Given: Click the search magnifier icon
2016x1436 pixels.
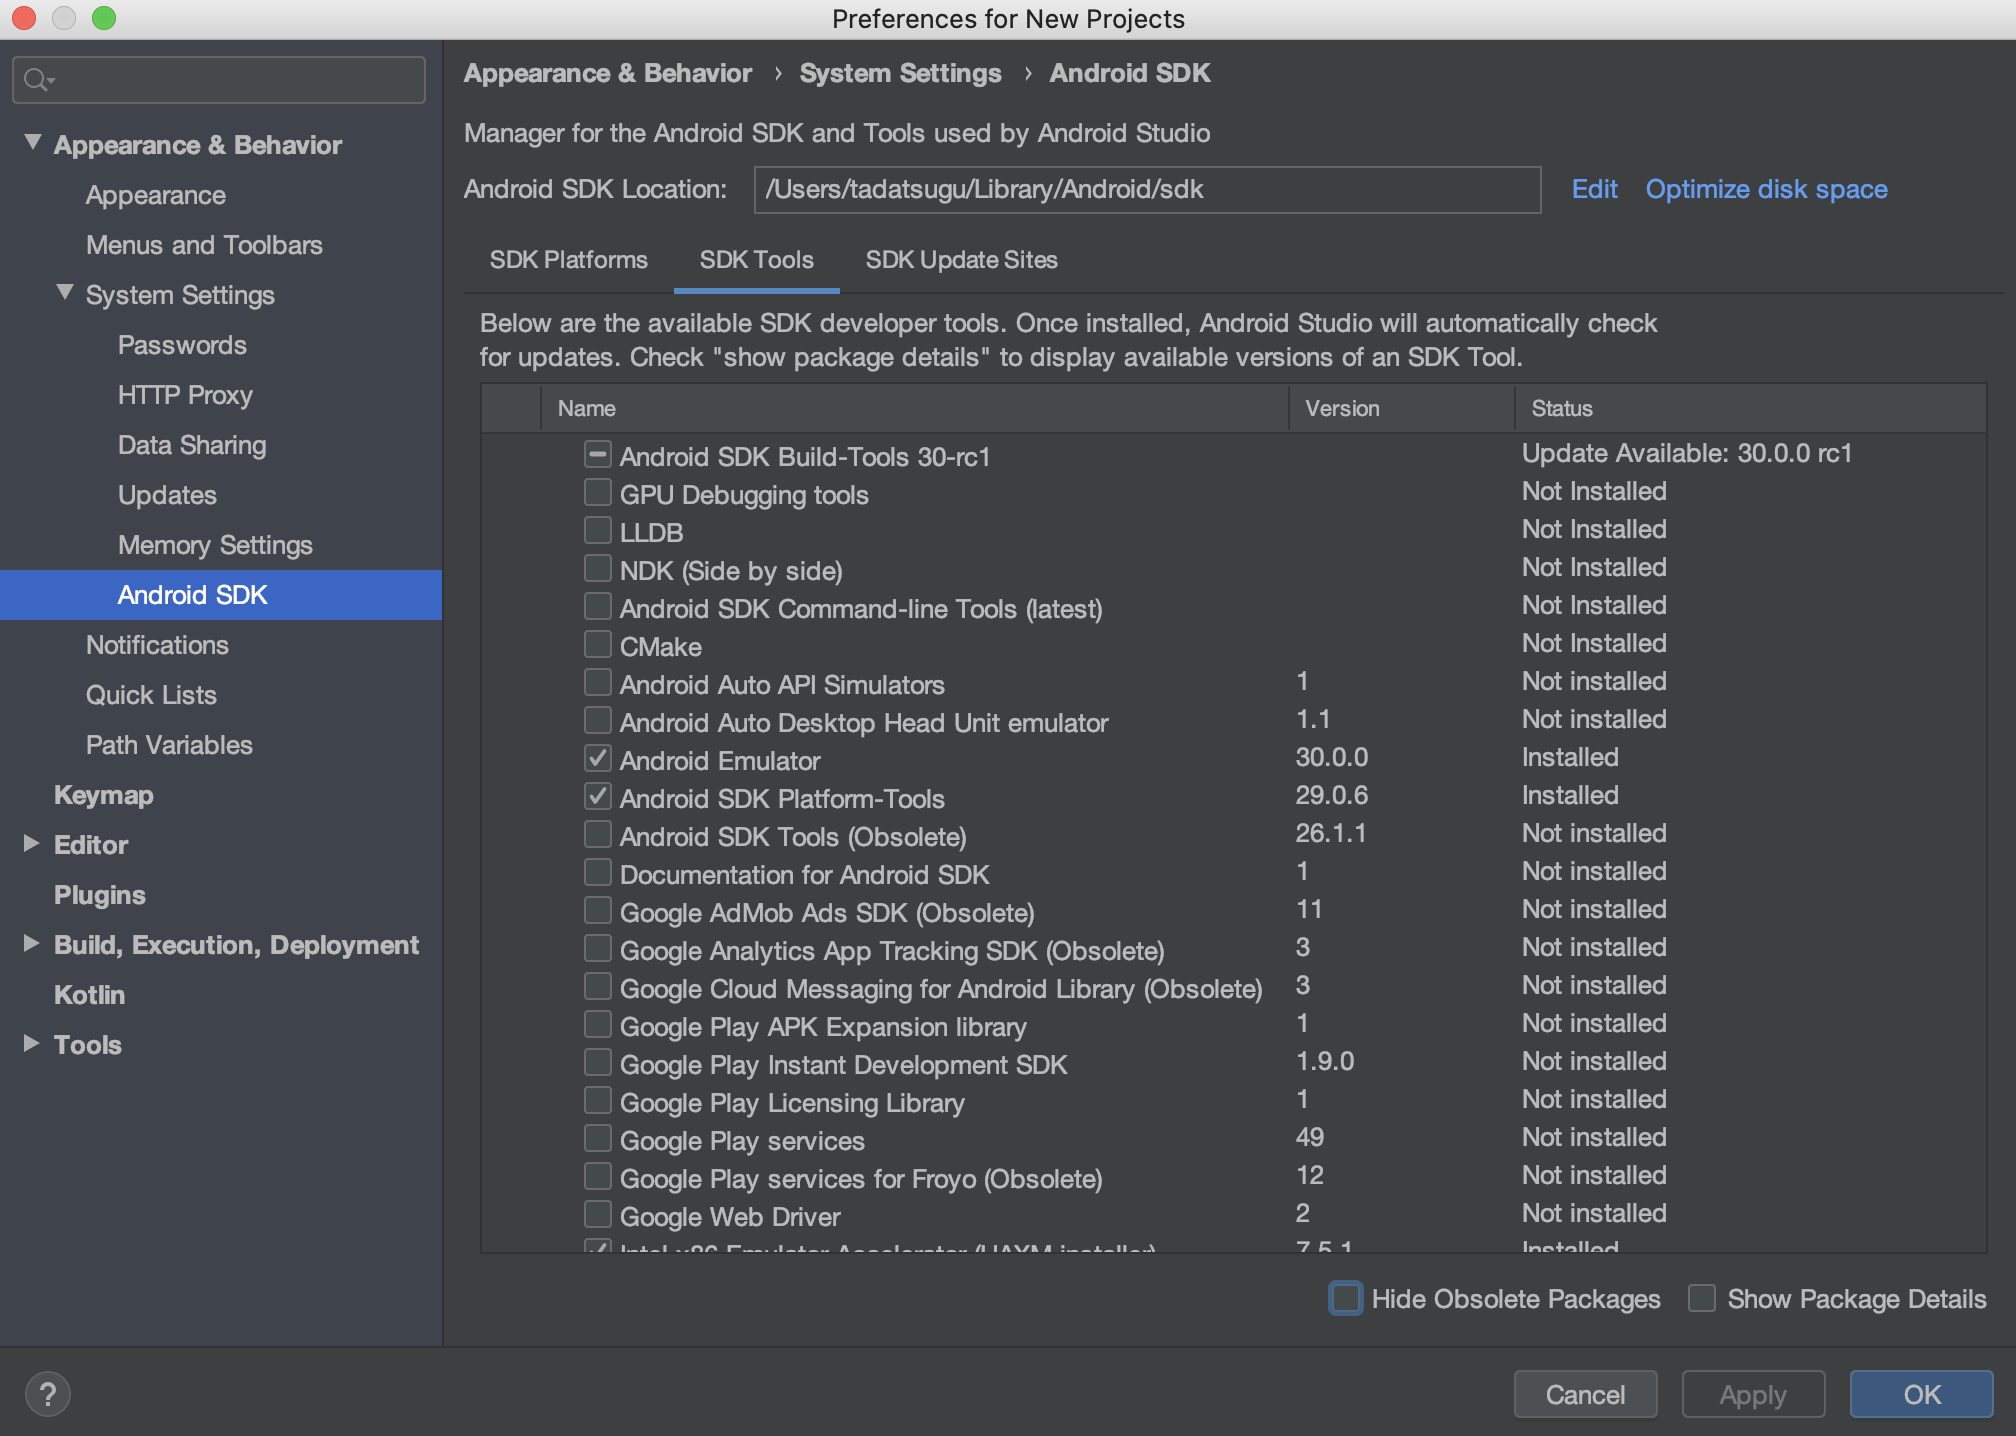Looking at the screenshot, I should click(x=37, y=79).
